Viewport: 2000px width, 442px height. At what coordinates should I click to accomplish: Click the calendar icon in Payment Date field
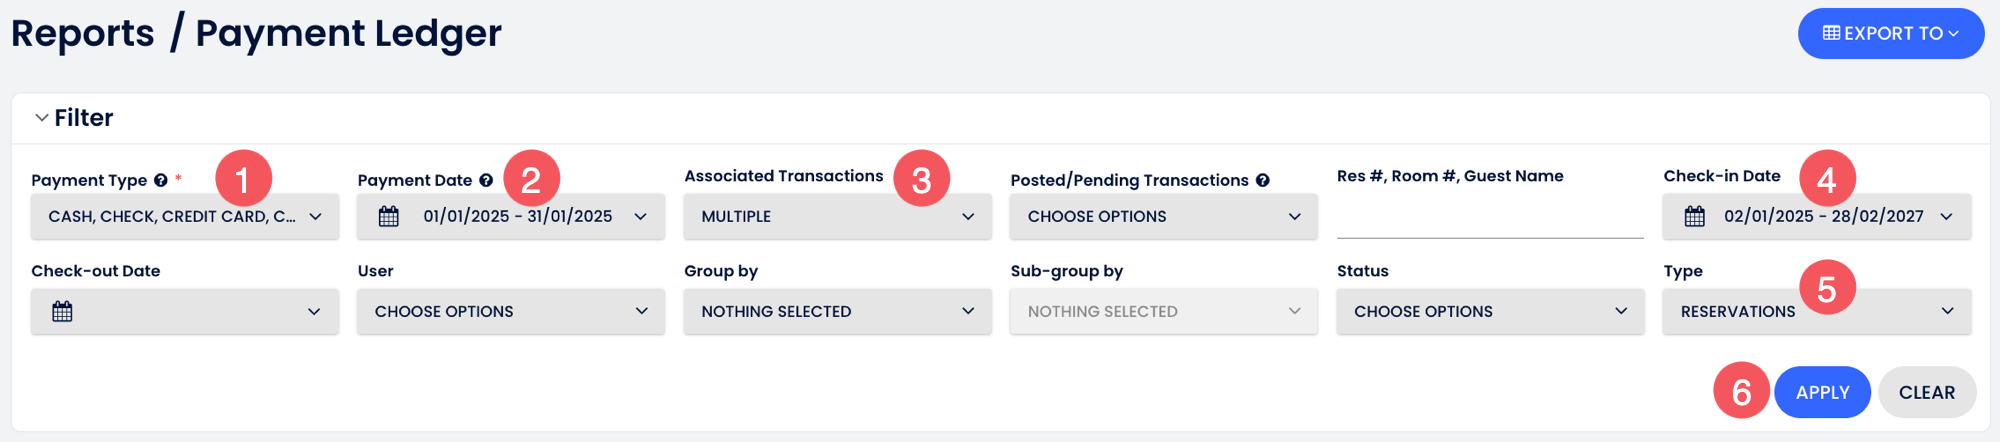coord(389,217)
